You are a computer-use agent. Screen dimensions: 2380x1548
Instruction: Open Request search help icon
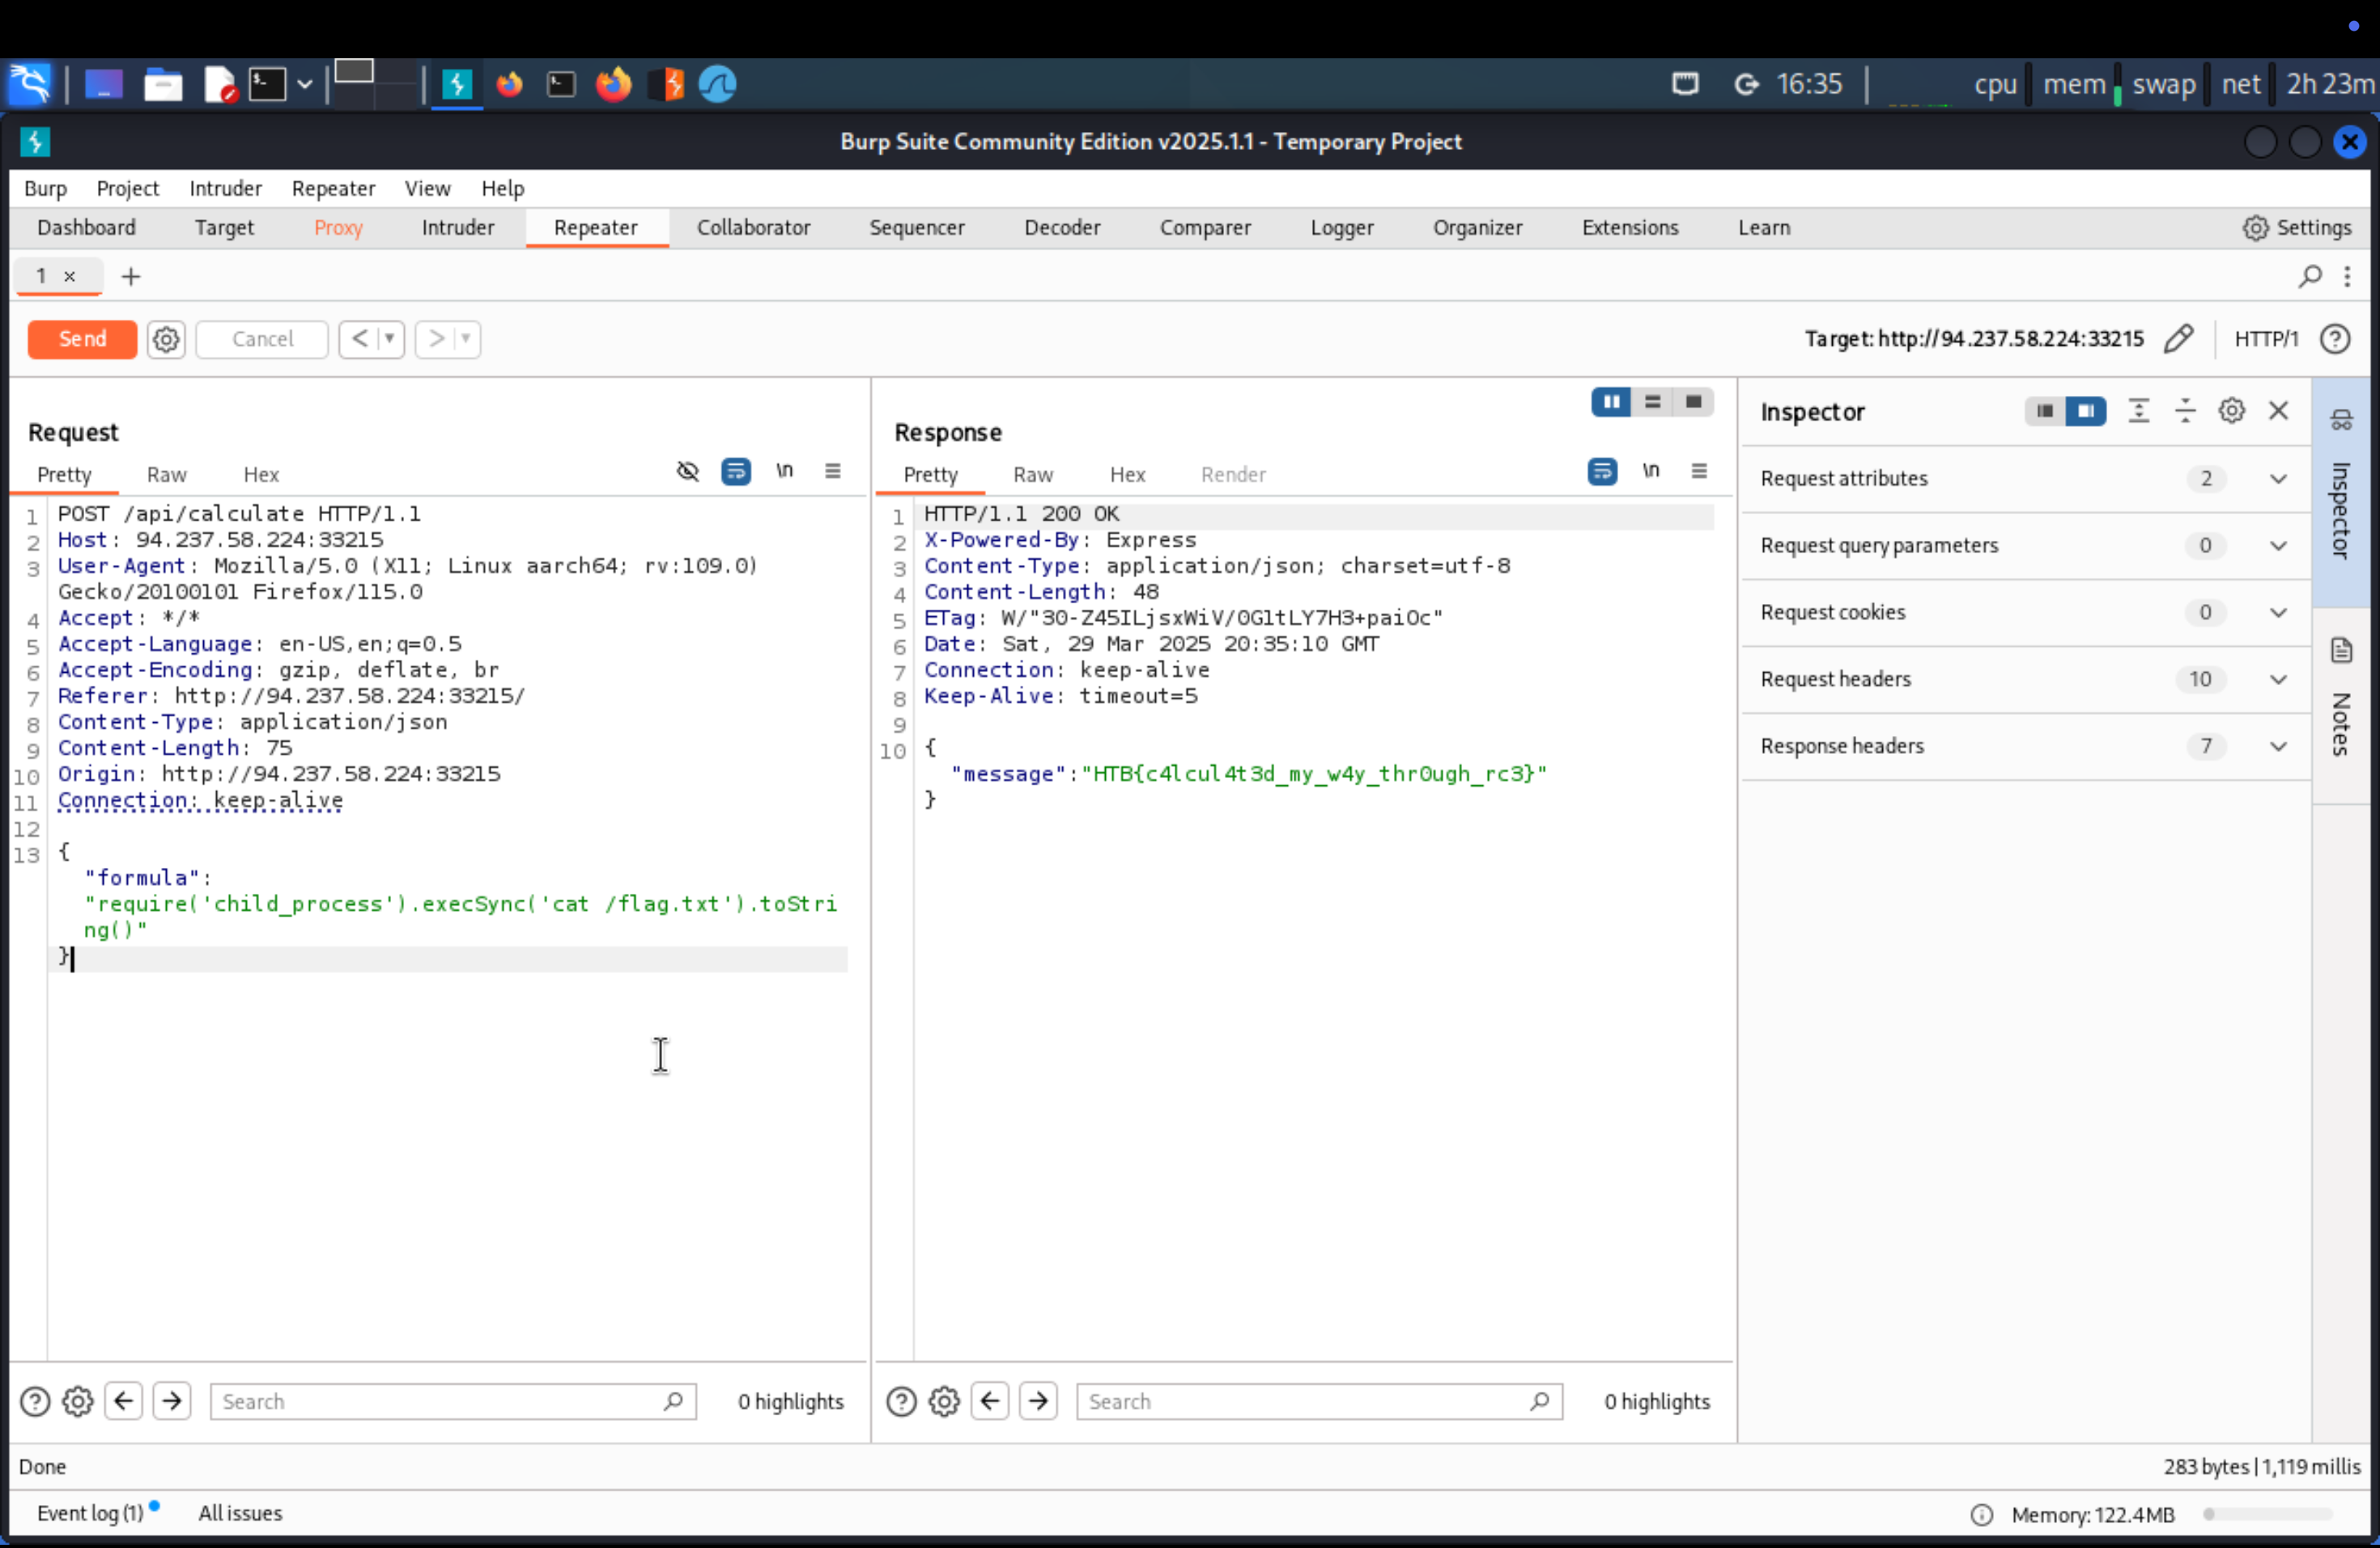(x=35, y=1402)
